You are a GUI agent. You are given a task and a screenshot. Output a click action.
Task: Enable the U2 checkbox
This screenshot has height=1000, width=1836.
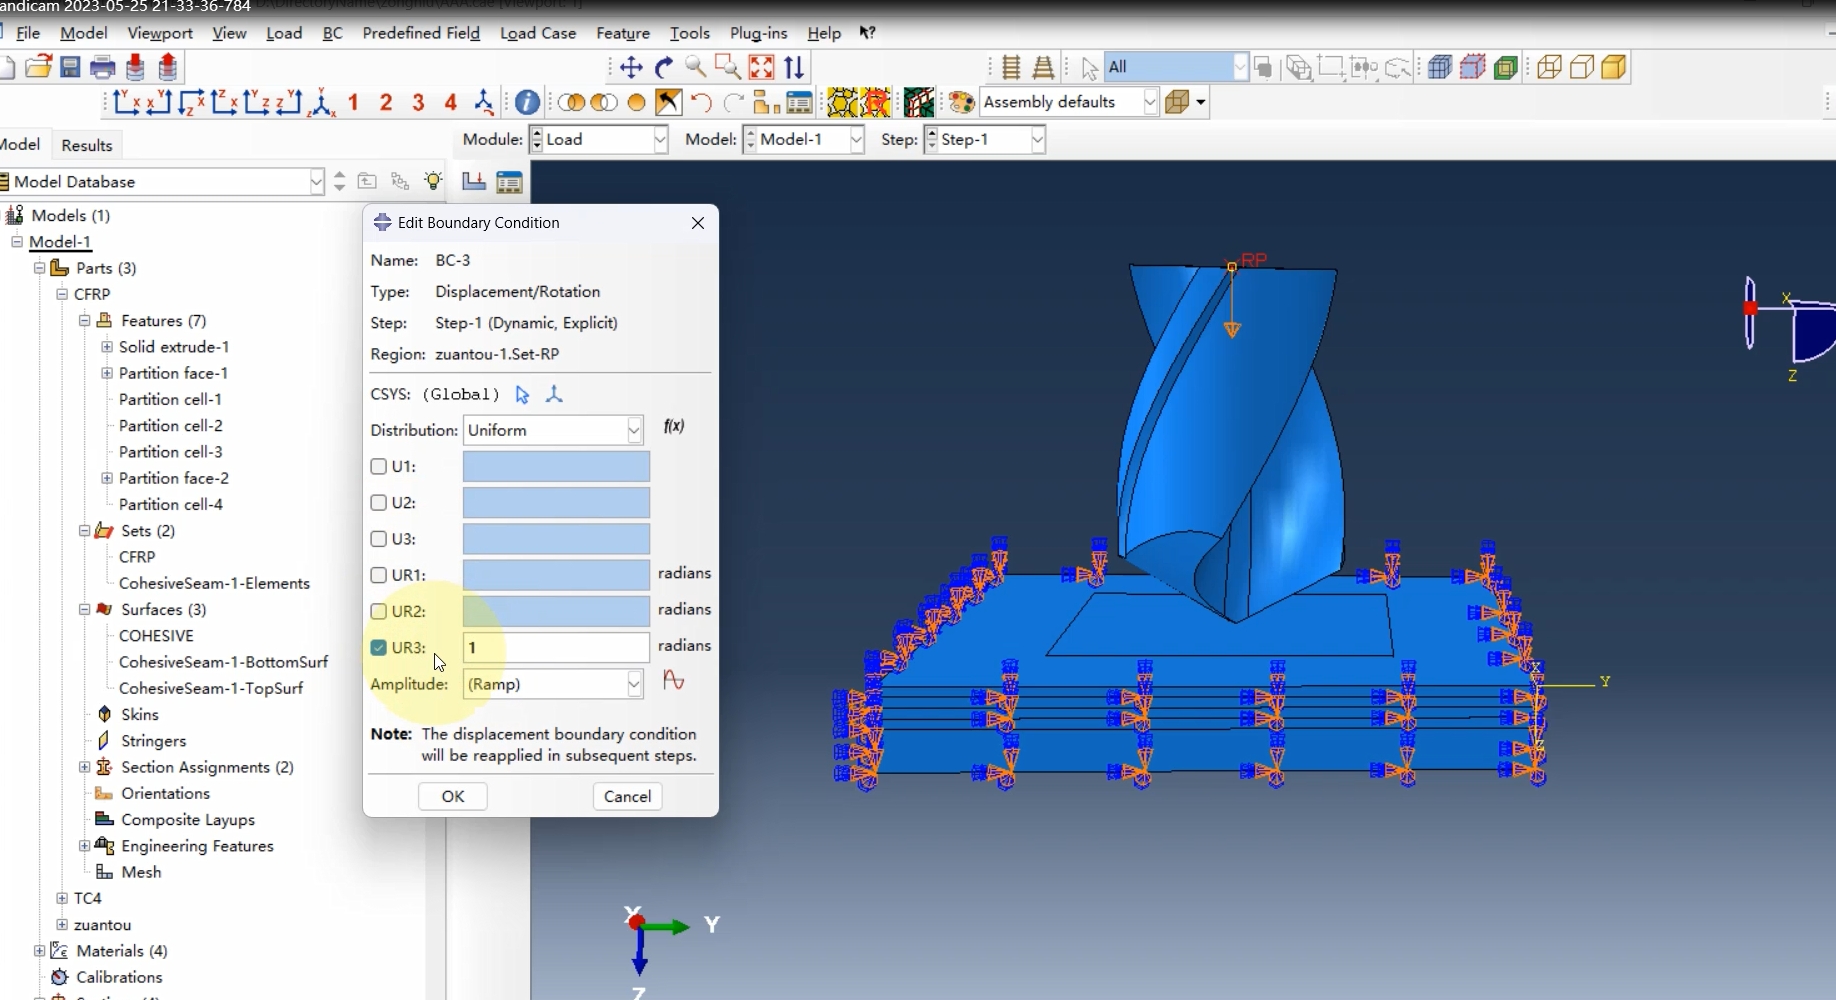tap(378, 502)
